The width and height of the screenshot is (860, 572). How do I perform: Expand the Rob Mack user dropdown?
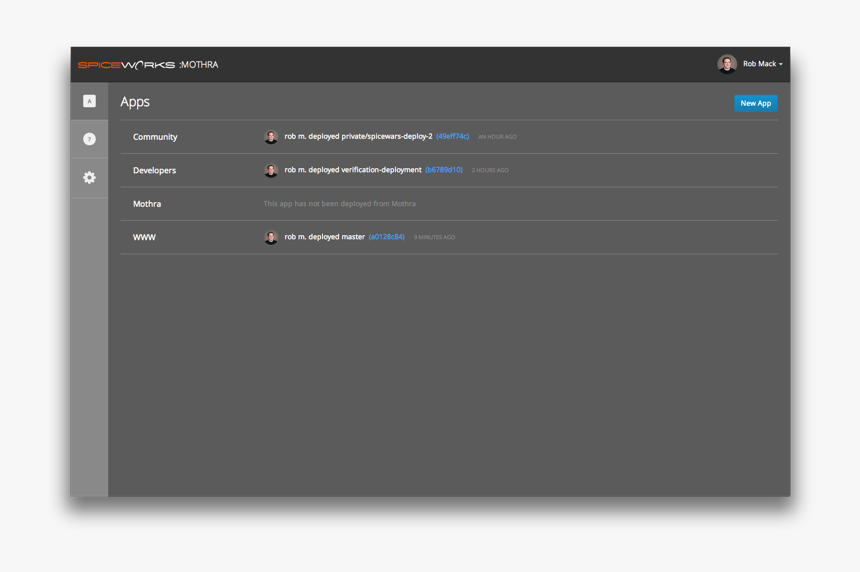click(762, 64)
